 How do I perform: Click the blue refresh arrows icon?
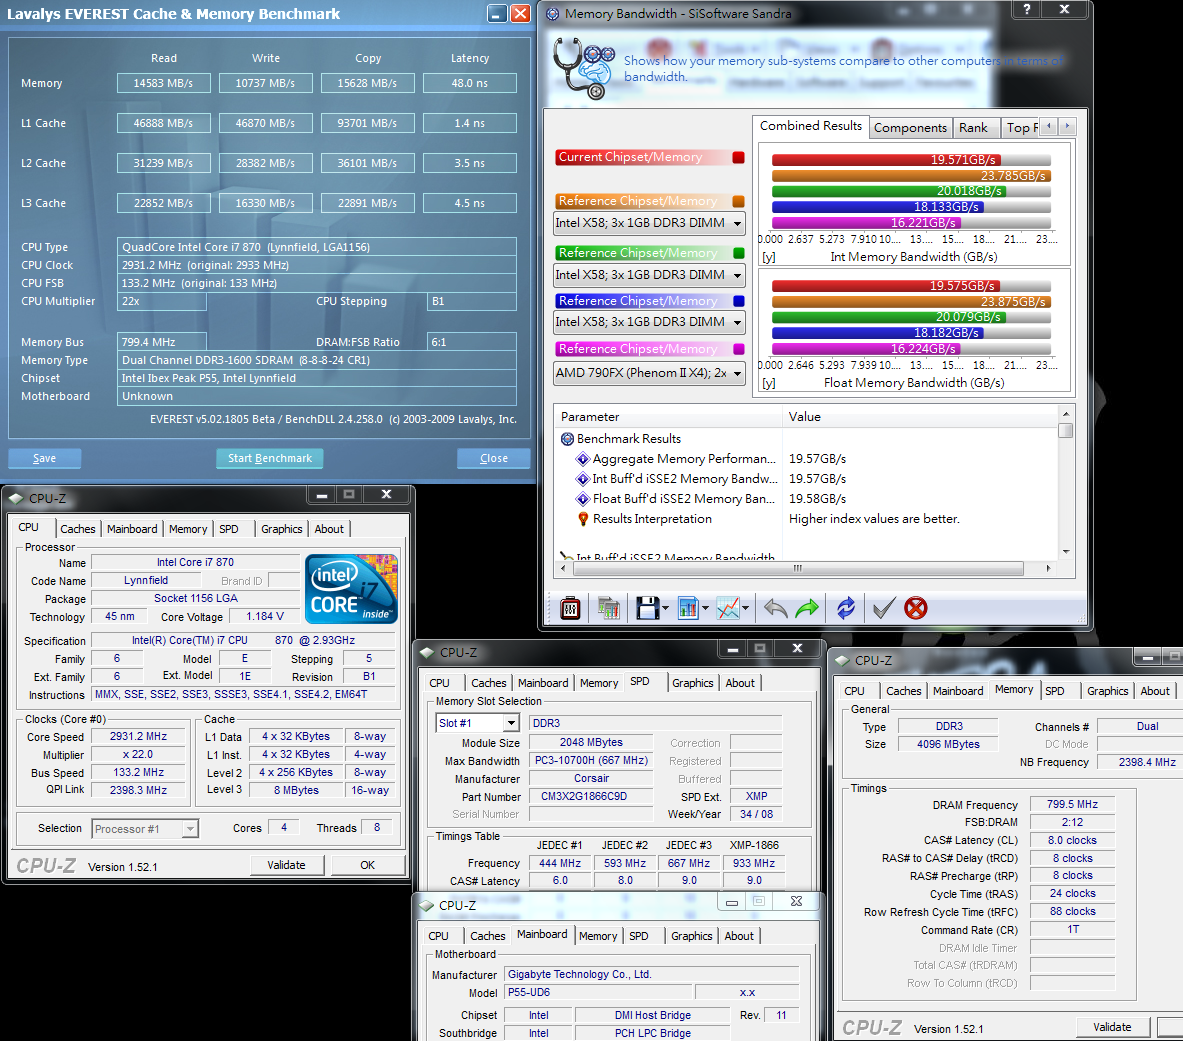(x=846, y=608)
